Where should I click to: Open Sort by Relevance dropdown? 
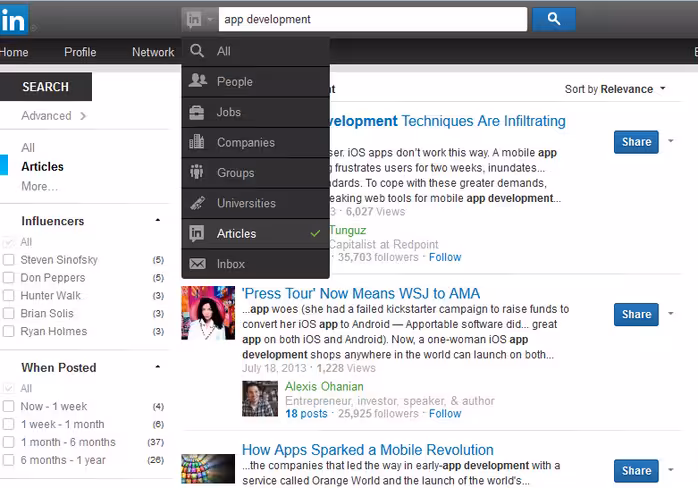(x=615, y=89)
